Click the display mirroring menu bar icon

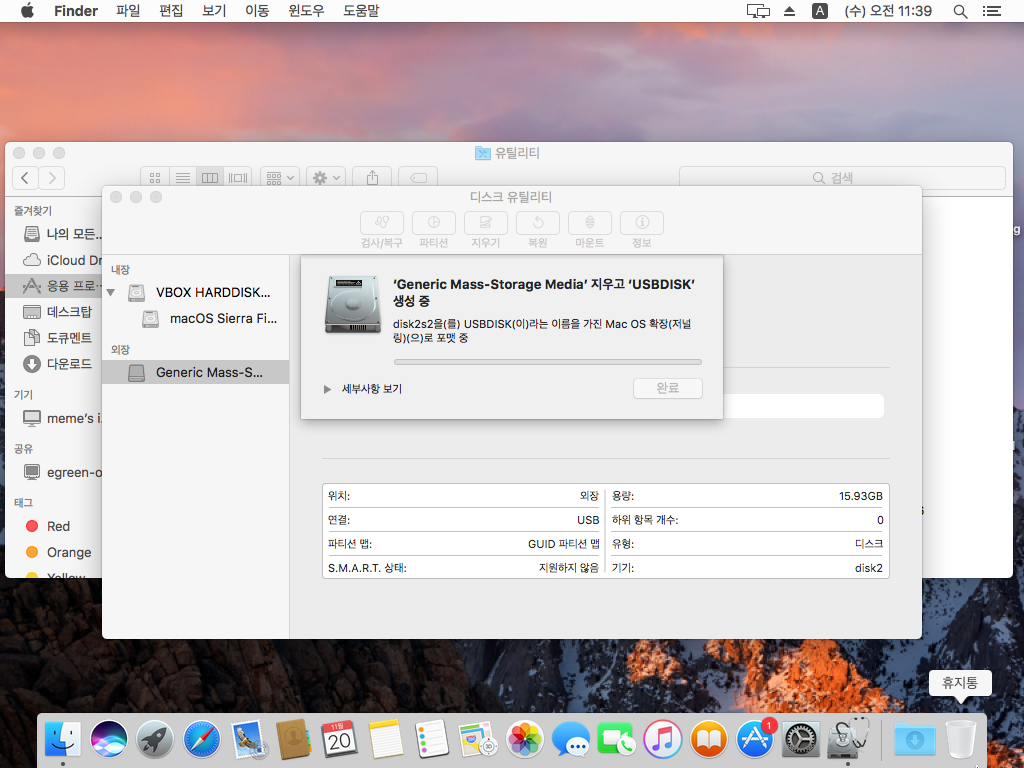758,11
